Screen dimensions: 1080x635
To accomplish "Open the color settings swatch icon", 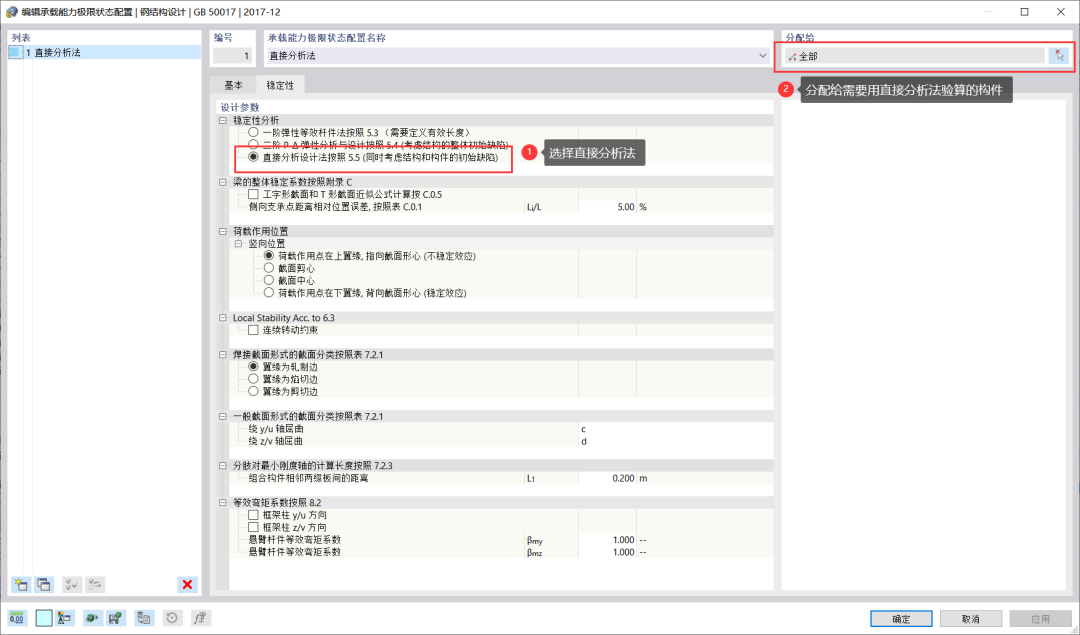I will click(x=44, y=617).
